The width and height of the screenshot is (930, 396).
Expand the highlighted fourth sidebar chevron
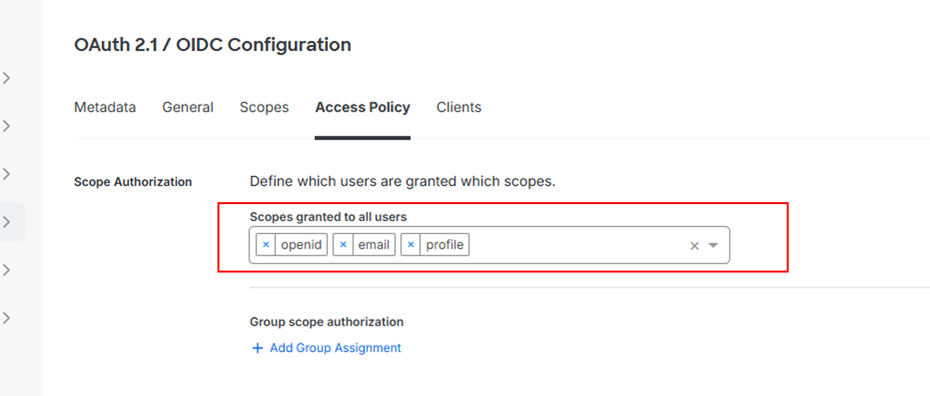(x=7, y=222)
